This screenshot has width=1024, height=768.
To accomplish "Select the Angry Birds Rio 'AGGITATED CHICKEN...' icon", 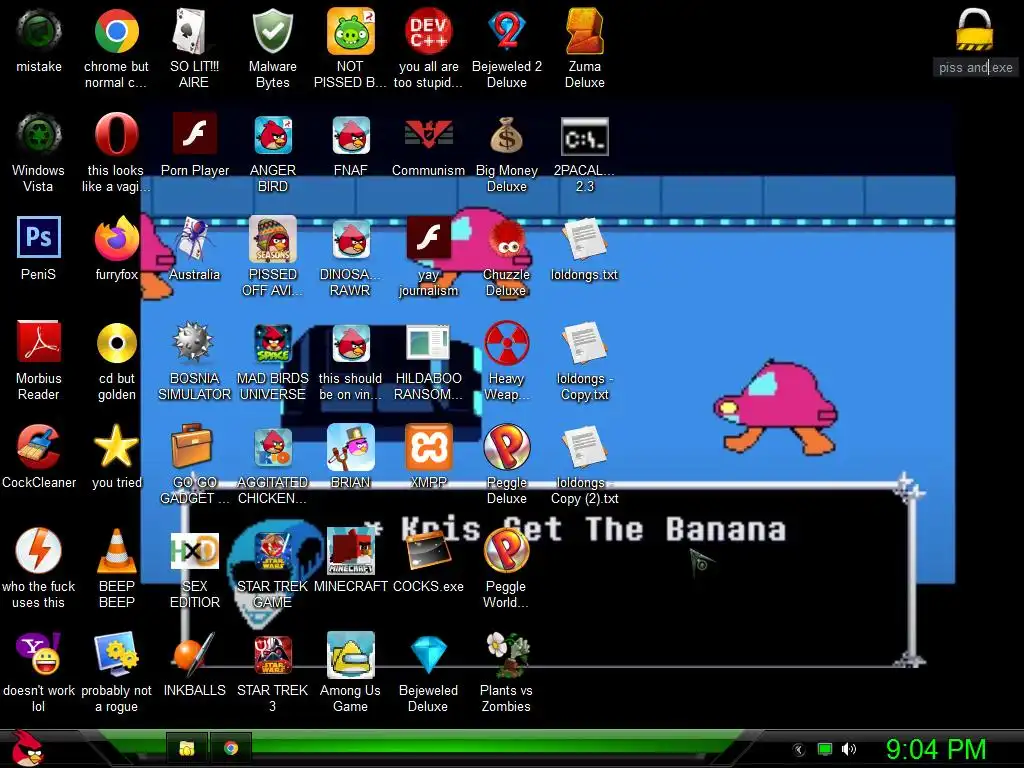I will [x=272, y=448].
